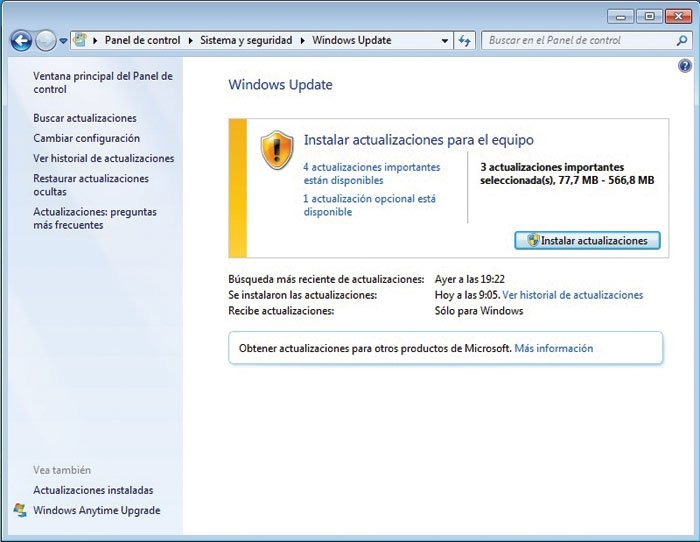Open the recent pages dropdown arrow
Screen dimensions: 700x542
[63, 41]
